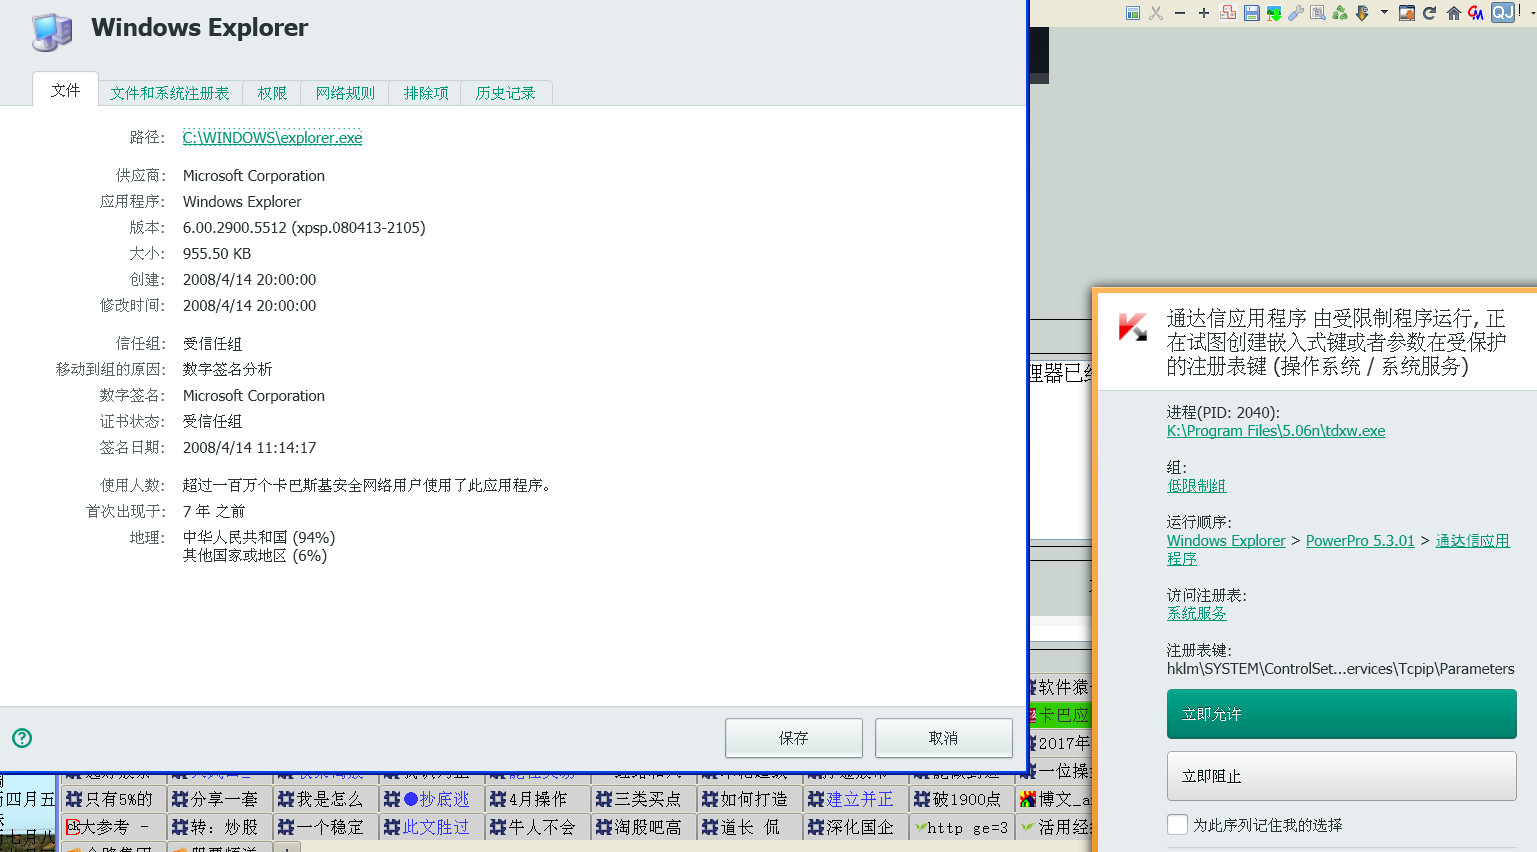Screen dimensions: 1537x852
Task: Open the 破1900点 bookmark tab
Action: (x=962, y=799)
